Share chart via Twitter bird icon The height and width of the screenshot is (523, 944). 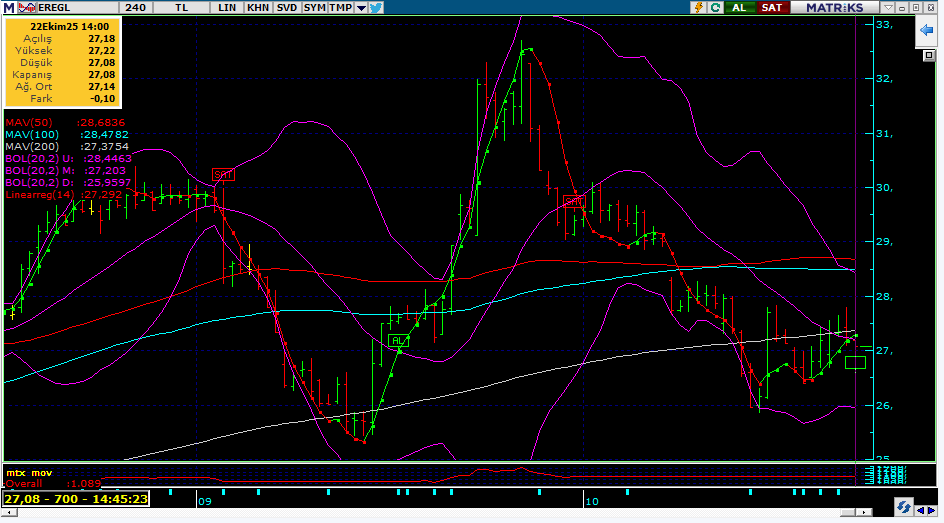click(x=376, y=7)
